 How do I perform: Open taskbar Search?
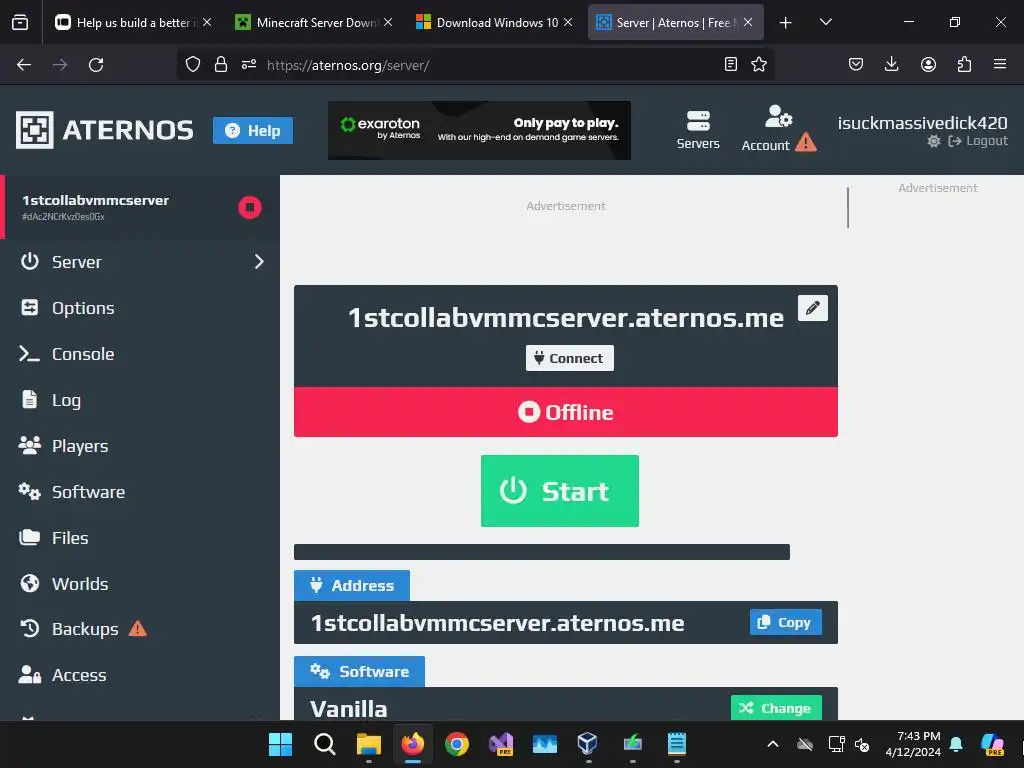(325, 744)
